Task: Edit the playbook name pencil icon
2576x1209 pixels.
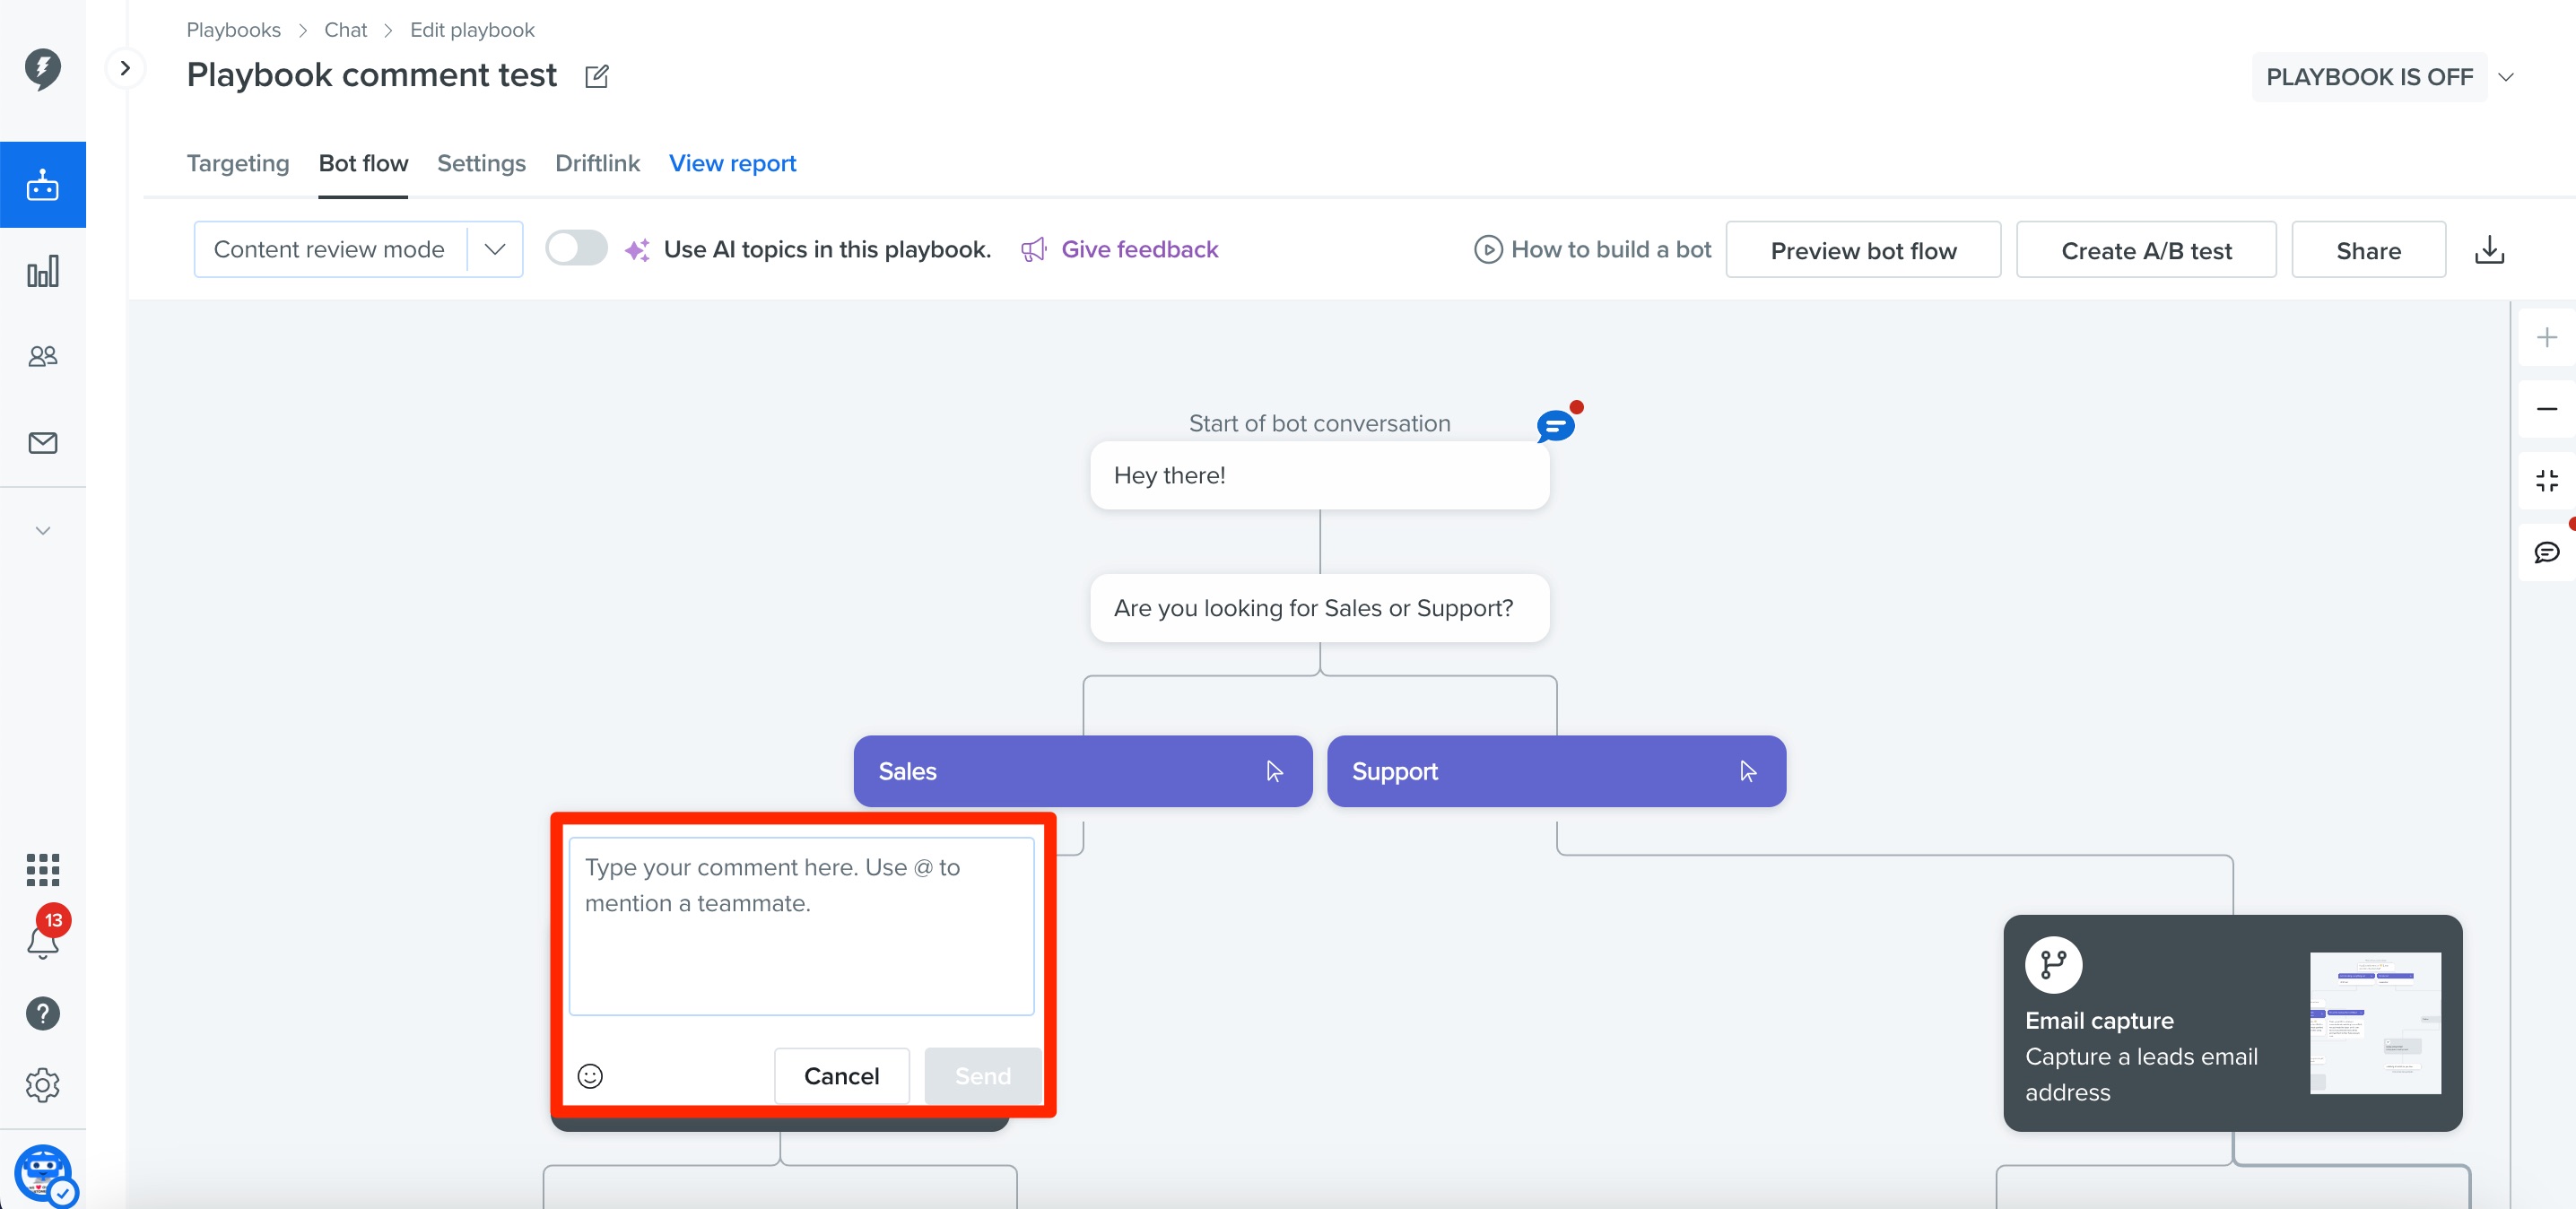Action: [597, 76]
